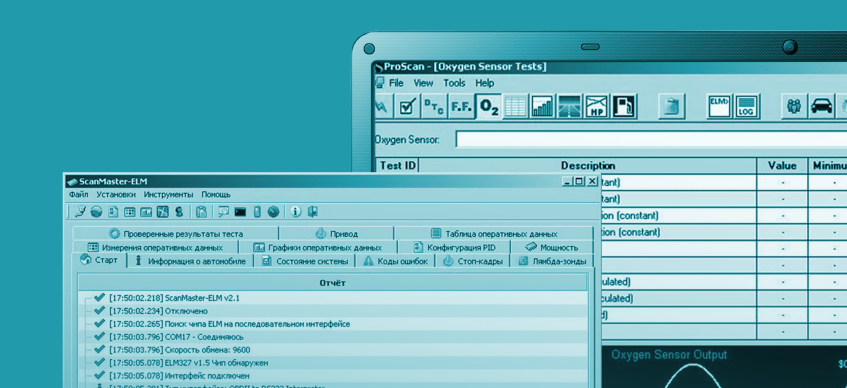Click the fuel pump icon in ProScan toolbar
Viewport: 847px width, 388px height.
click(624, 106)
